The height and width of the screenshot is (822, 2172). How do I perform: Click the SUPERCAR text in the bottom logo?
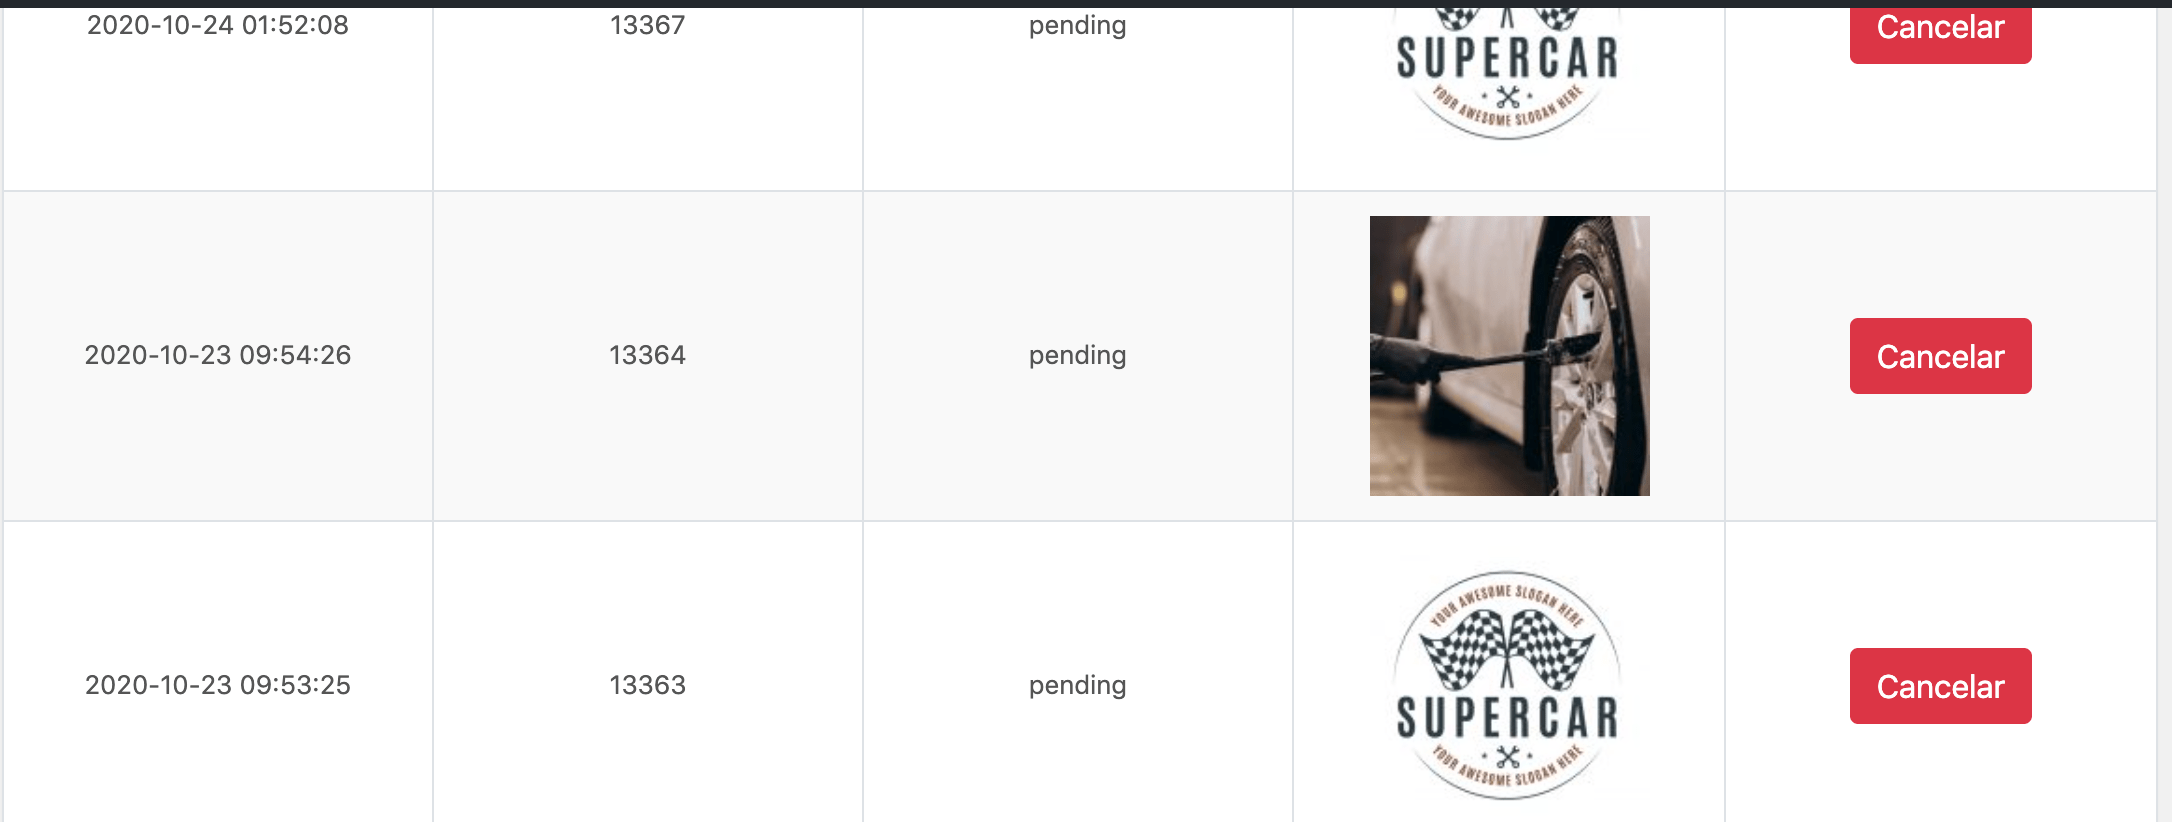click(x=1508, y=718)
